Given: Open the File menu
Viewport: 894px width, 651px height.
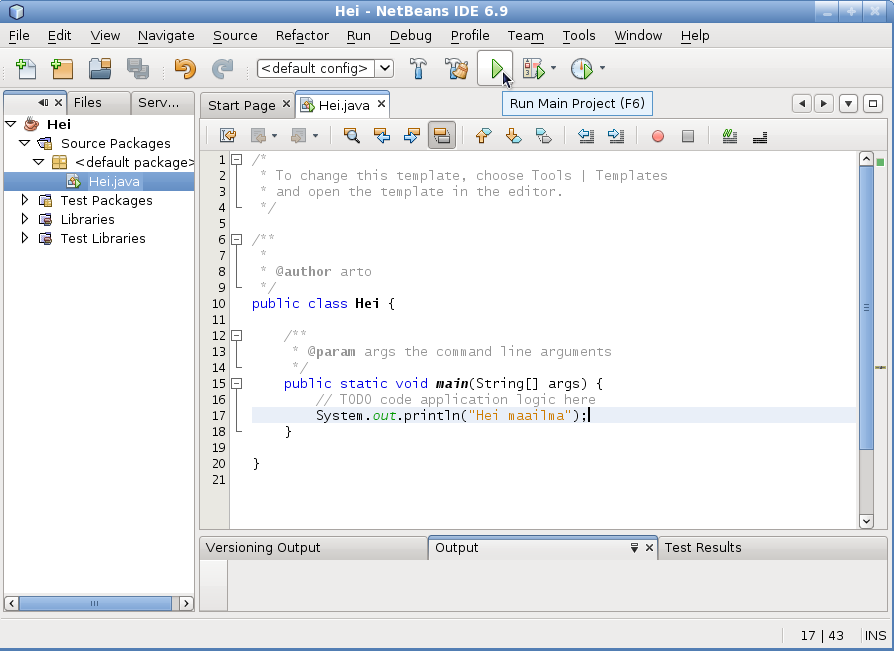Looking at the screenshot, I should coord(19,35).
